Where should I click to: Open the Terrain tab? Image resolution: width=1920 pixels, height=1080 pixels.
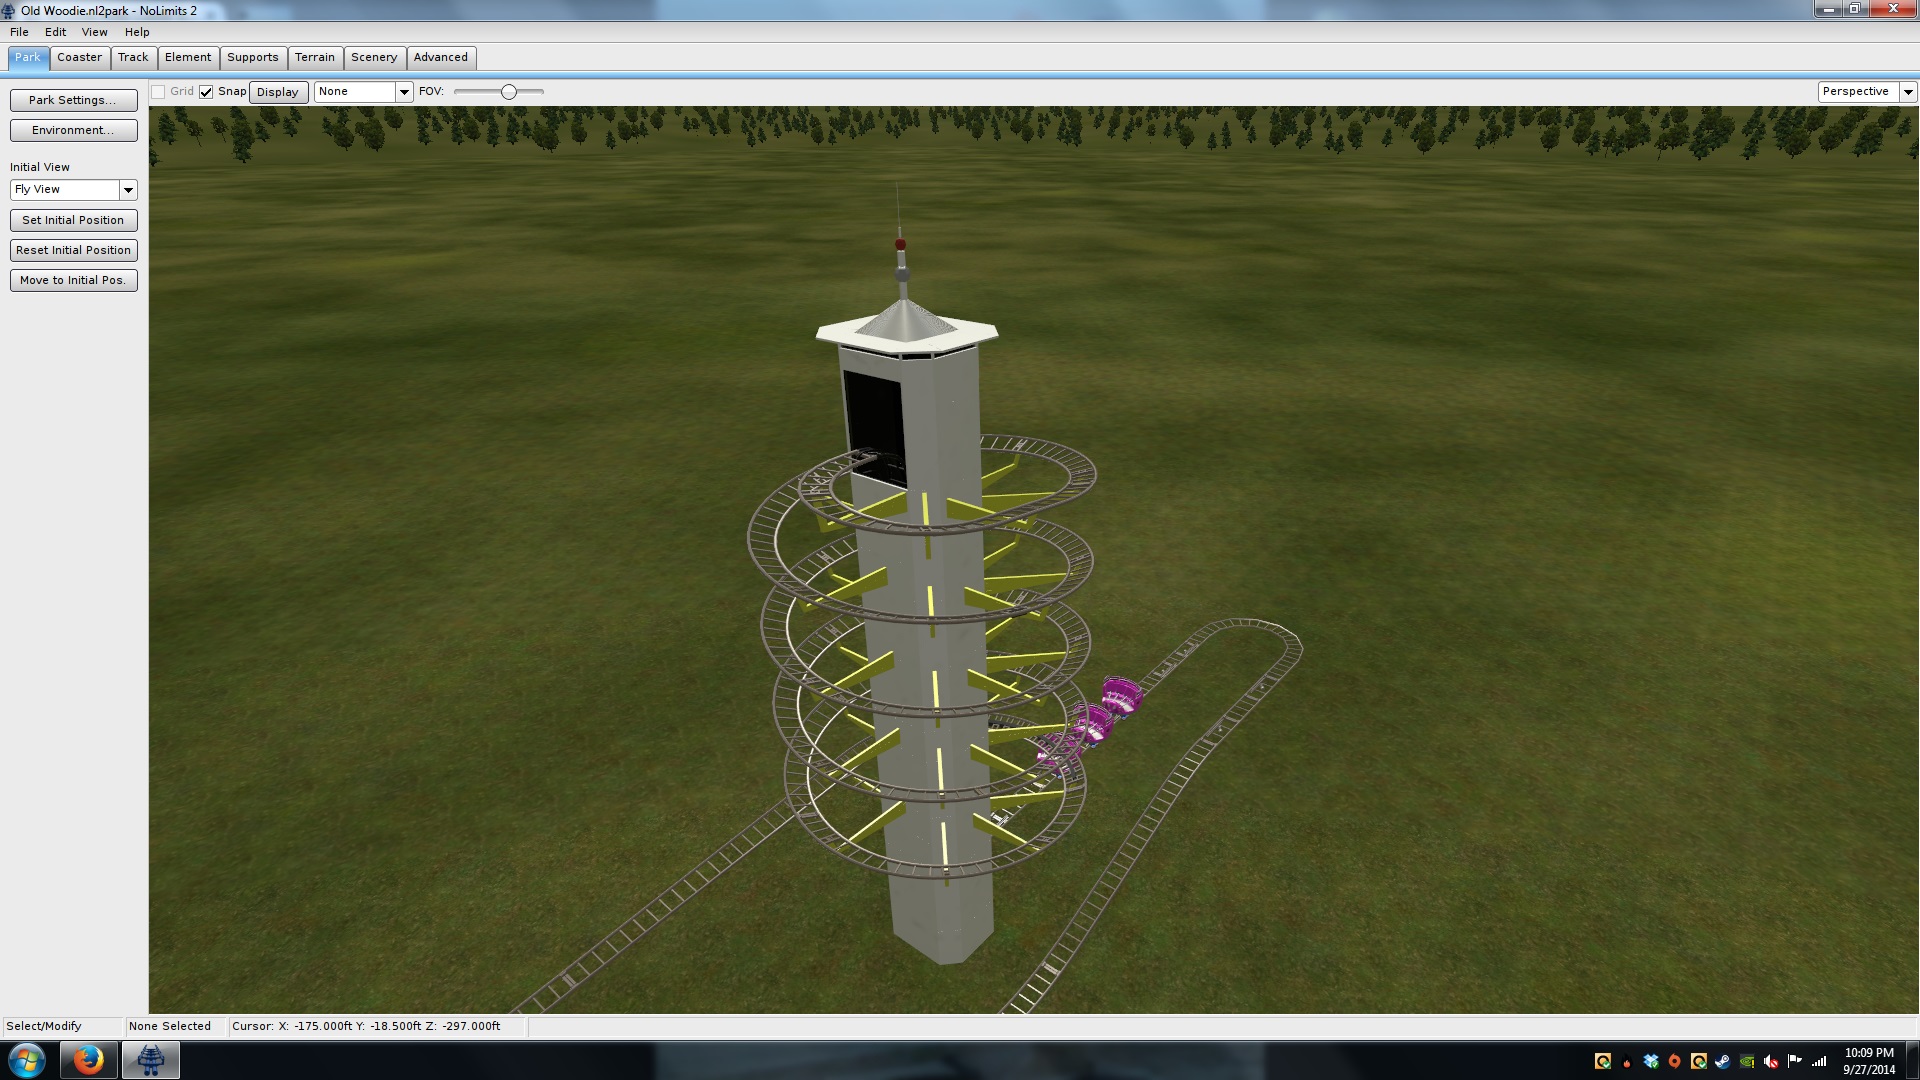315,57
